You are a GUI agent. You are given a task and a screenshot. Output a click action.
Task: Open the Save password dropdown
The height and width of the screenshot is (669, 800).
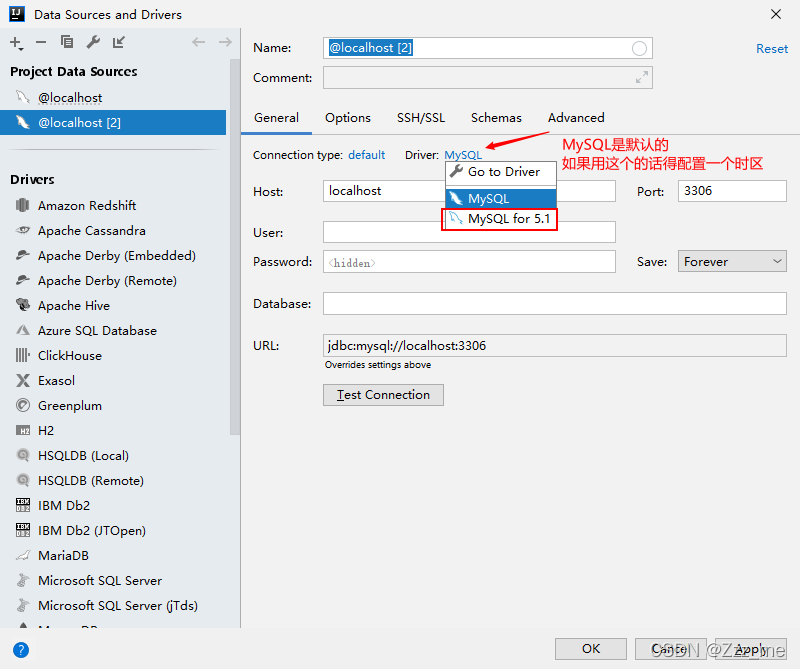pyautogui.click(x=732, y=261)
